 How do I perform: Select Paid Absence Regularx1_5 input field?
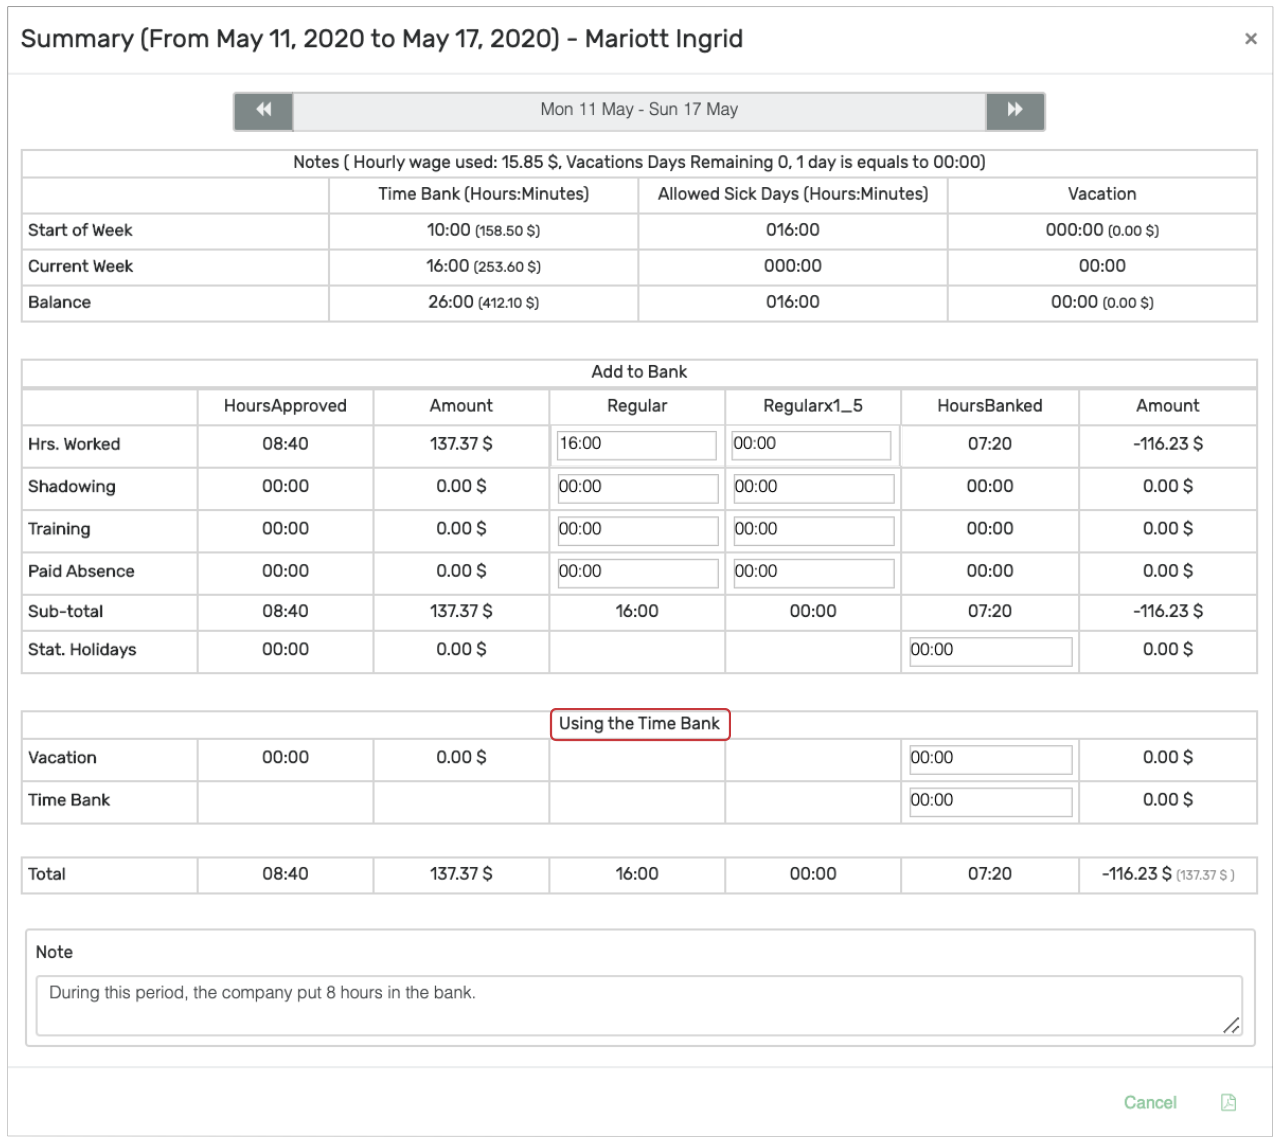pyautogui.click(x=813, y=572)
